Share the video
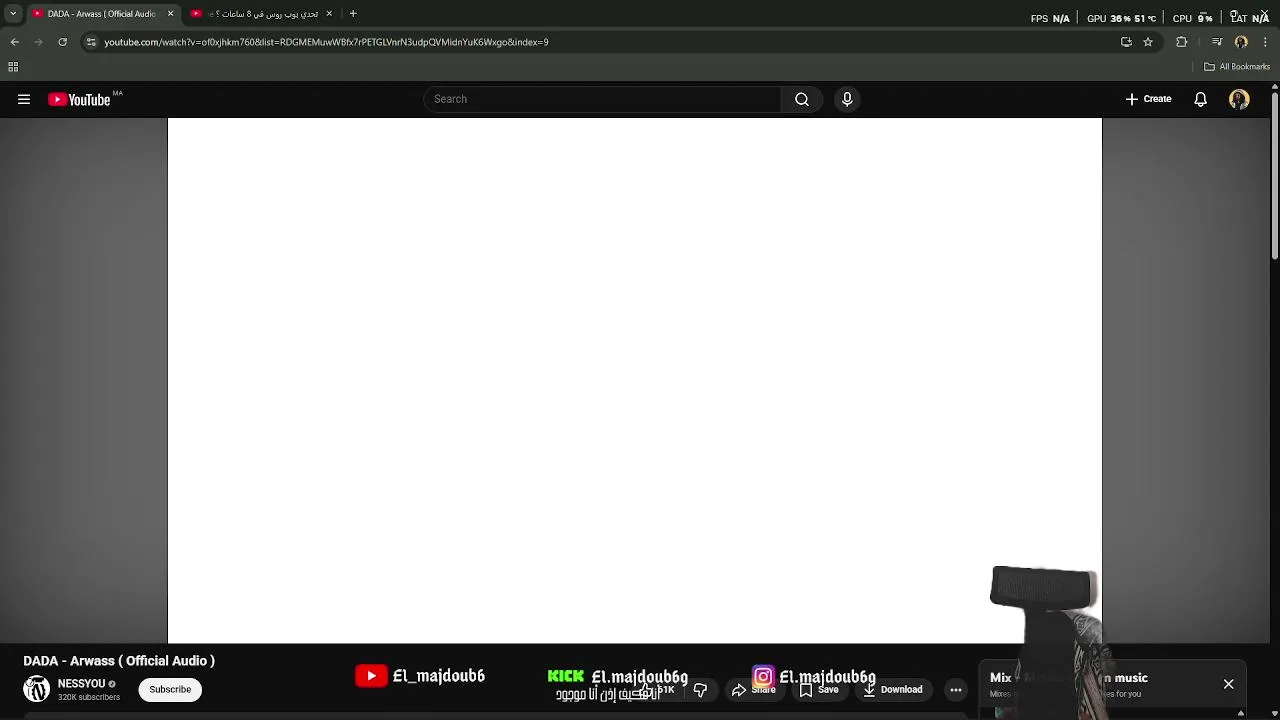 [x=753, y=689]
